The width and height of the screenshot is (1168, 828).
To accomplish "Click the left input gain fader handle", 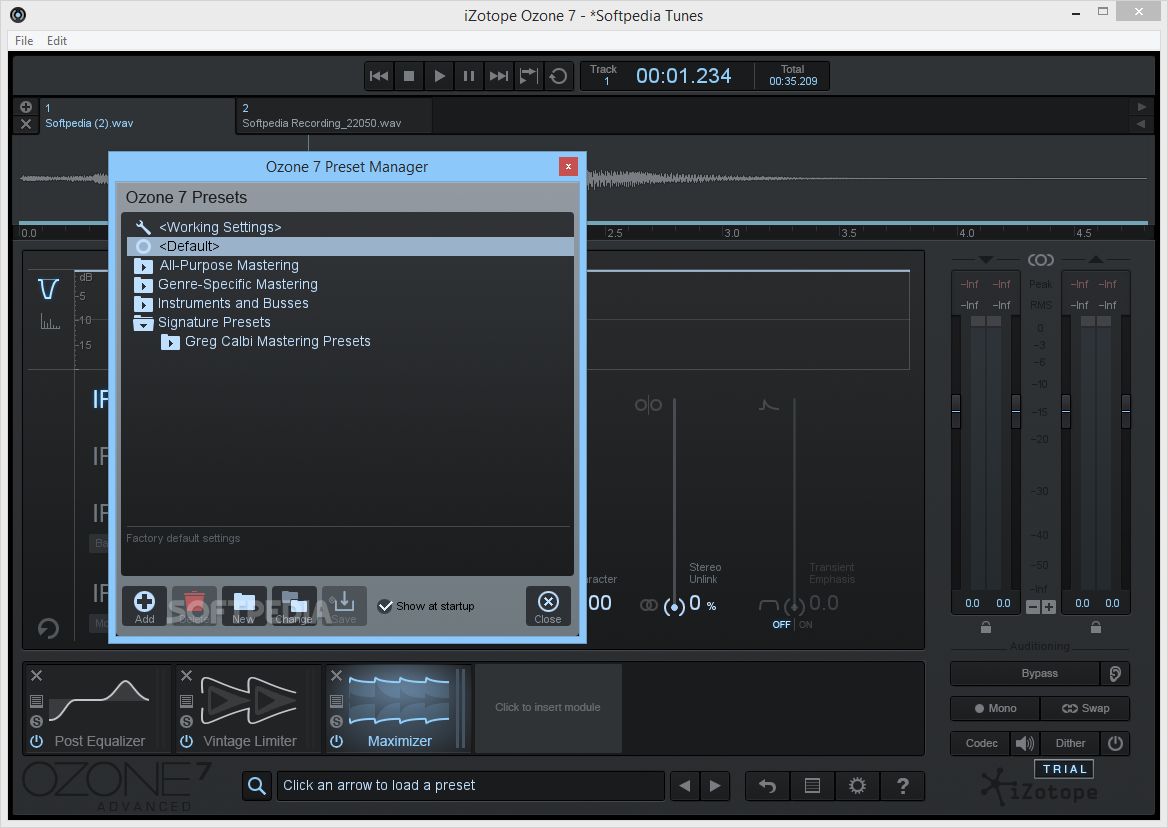I will [956, 411].
